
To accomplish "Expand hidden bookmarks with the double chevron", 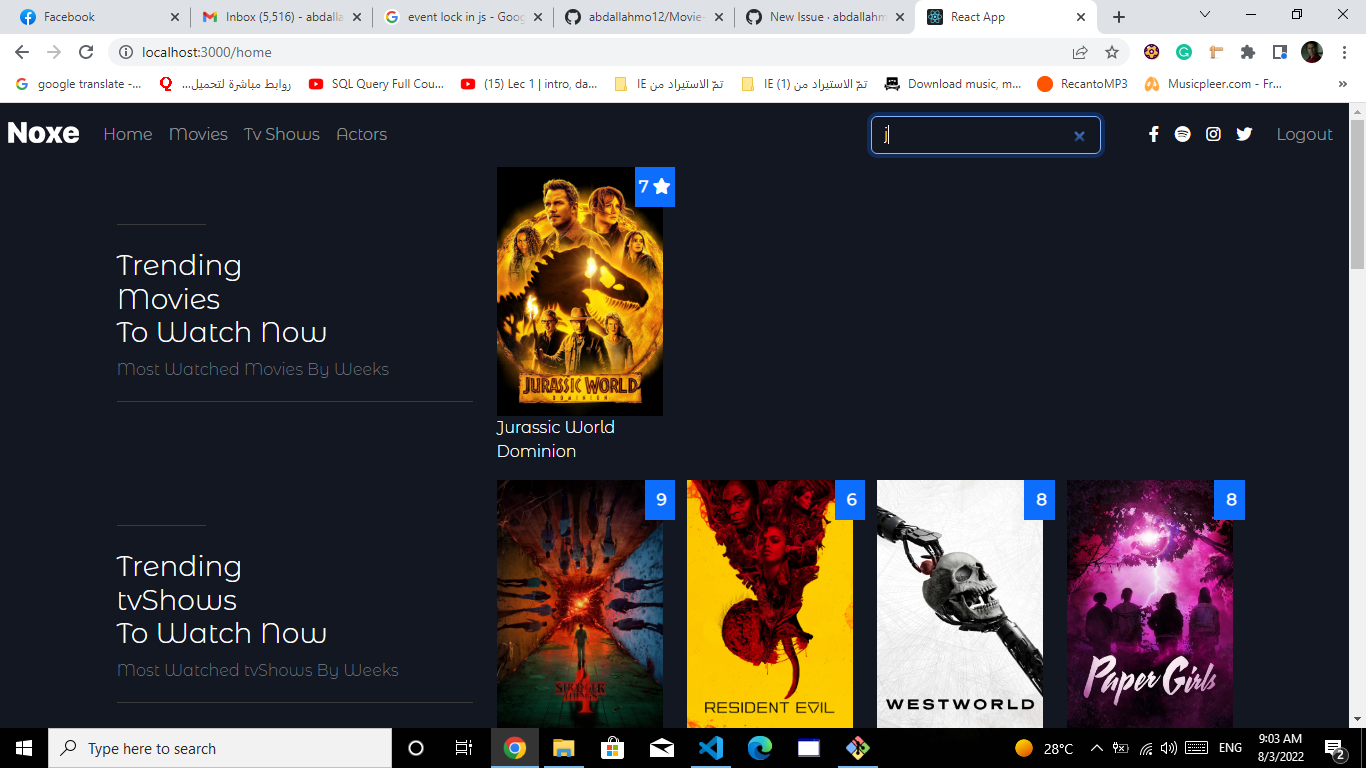I will (1343, 84).
